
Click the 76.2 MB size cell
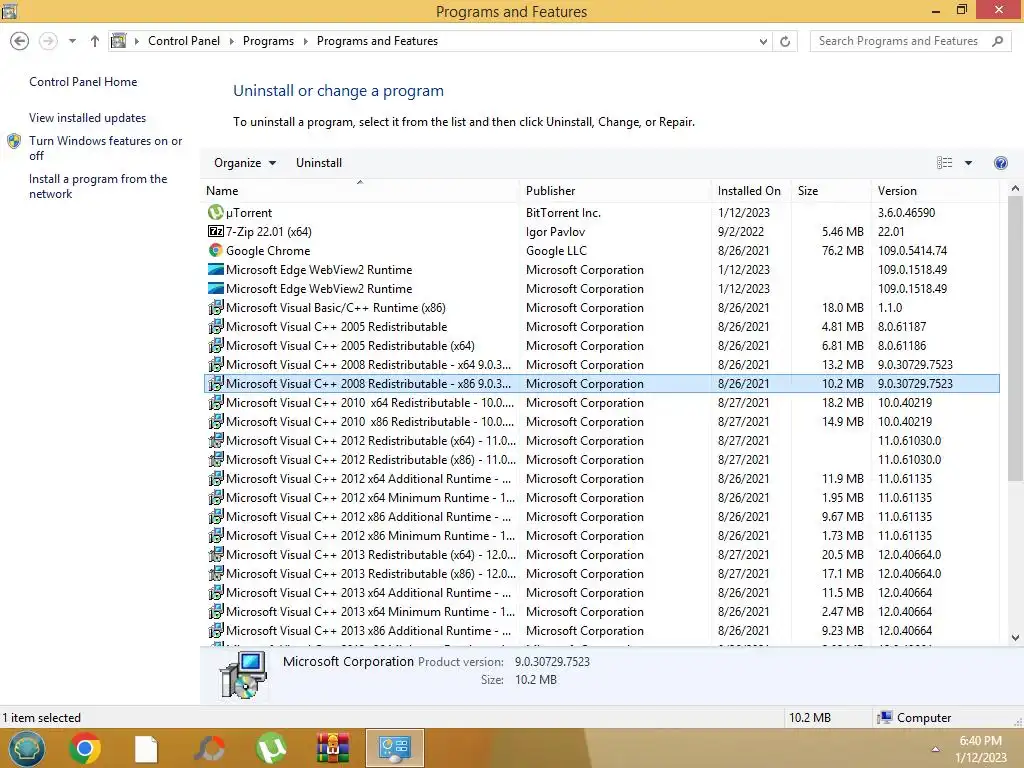click(842, 251)
